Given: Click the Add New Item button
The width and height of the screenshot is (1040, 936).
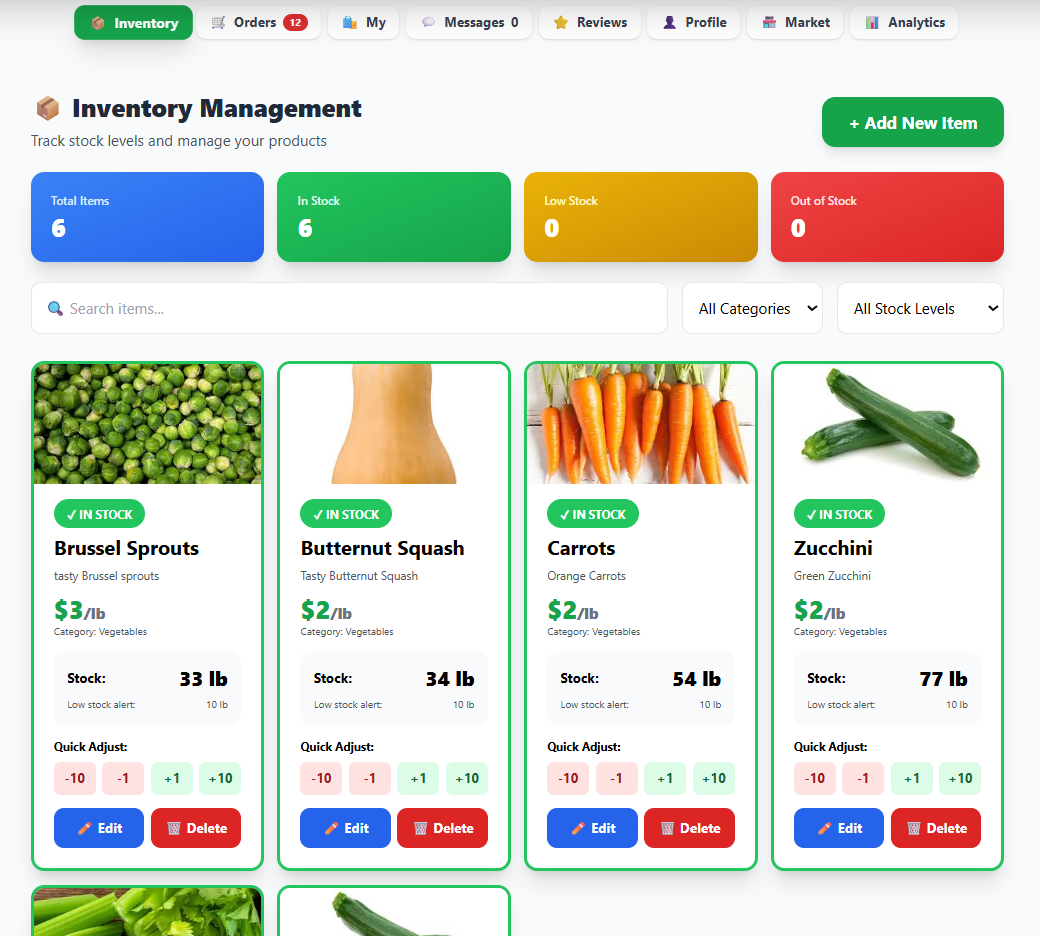Looking at the screenshot, I should 913,123.
